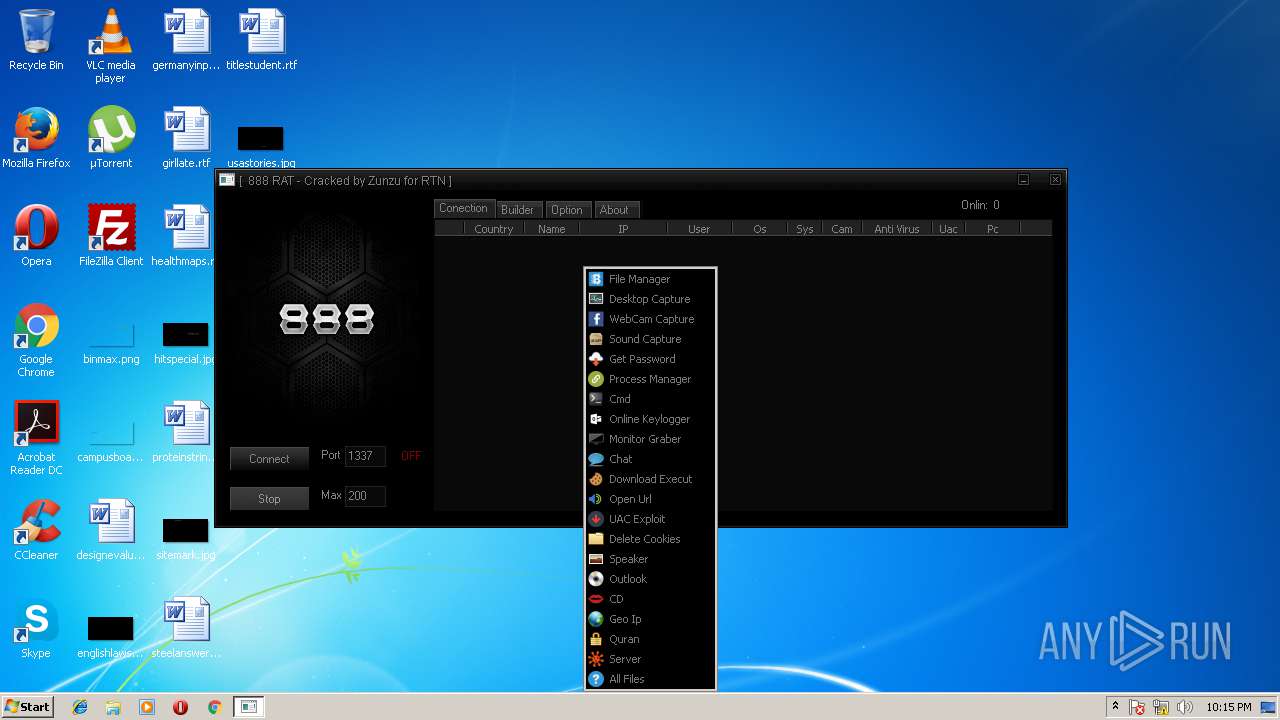Click the Pc column header
Screen dimensions: 1280x720
pos(993,229)
